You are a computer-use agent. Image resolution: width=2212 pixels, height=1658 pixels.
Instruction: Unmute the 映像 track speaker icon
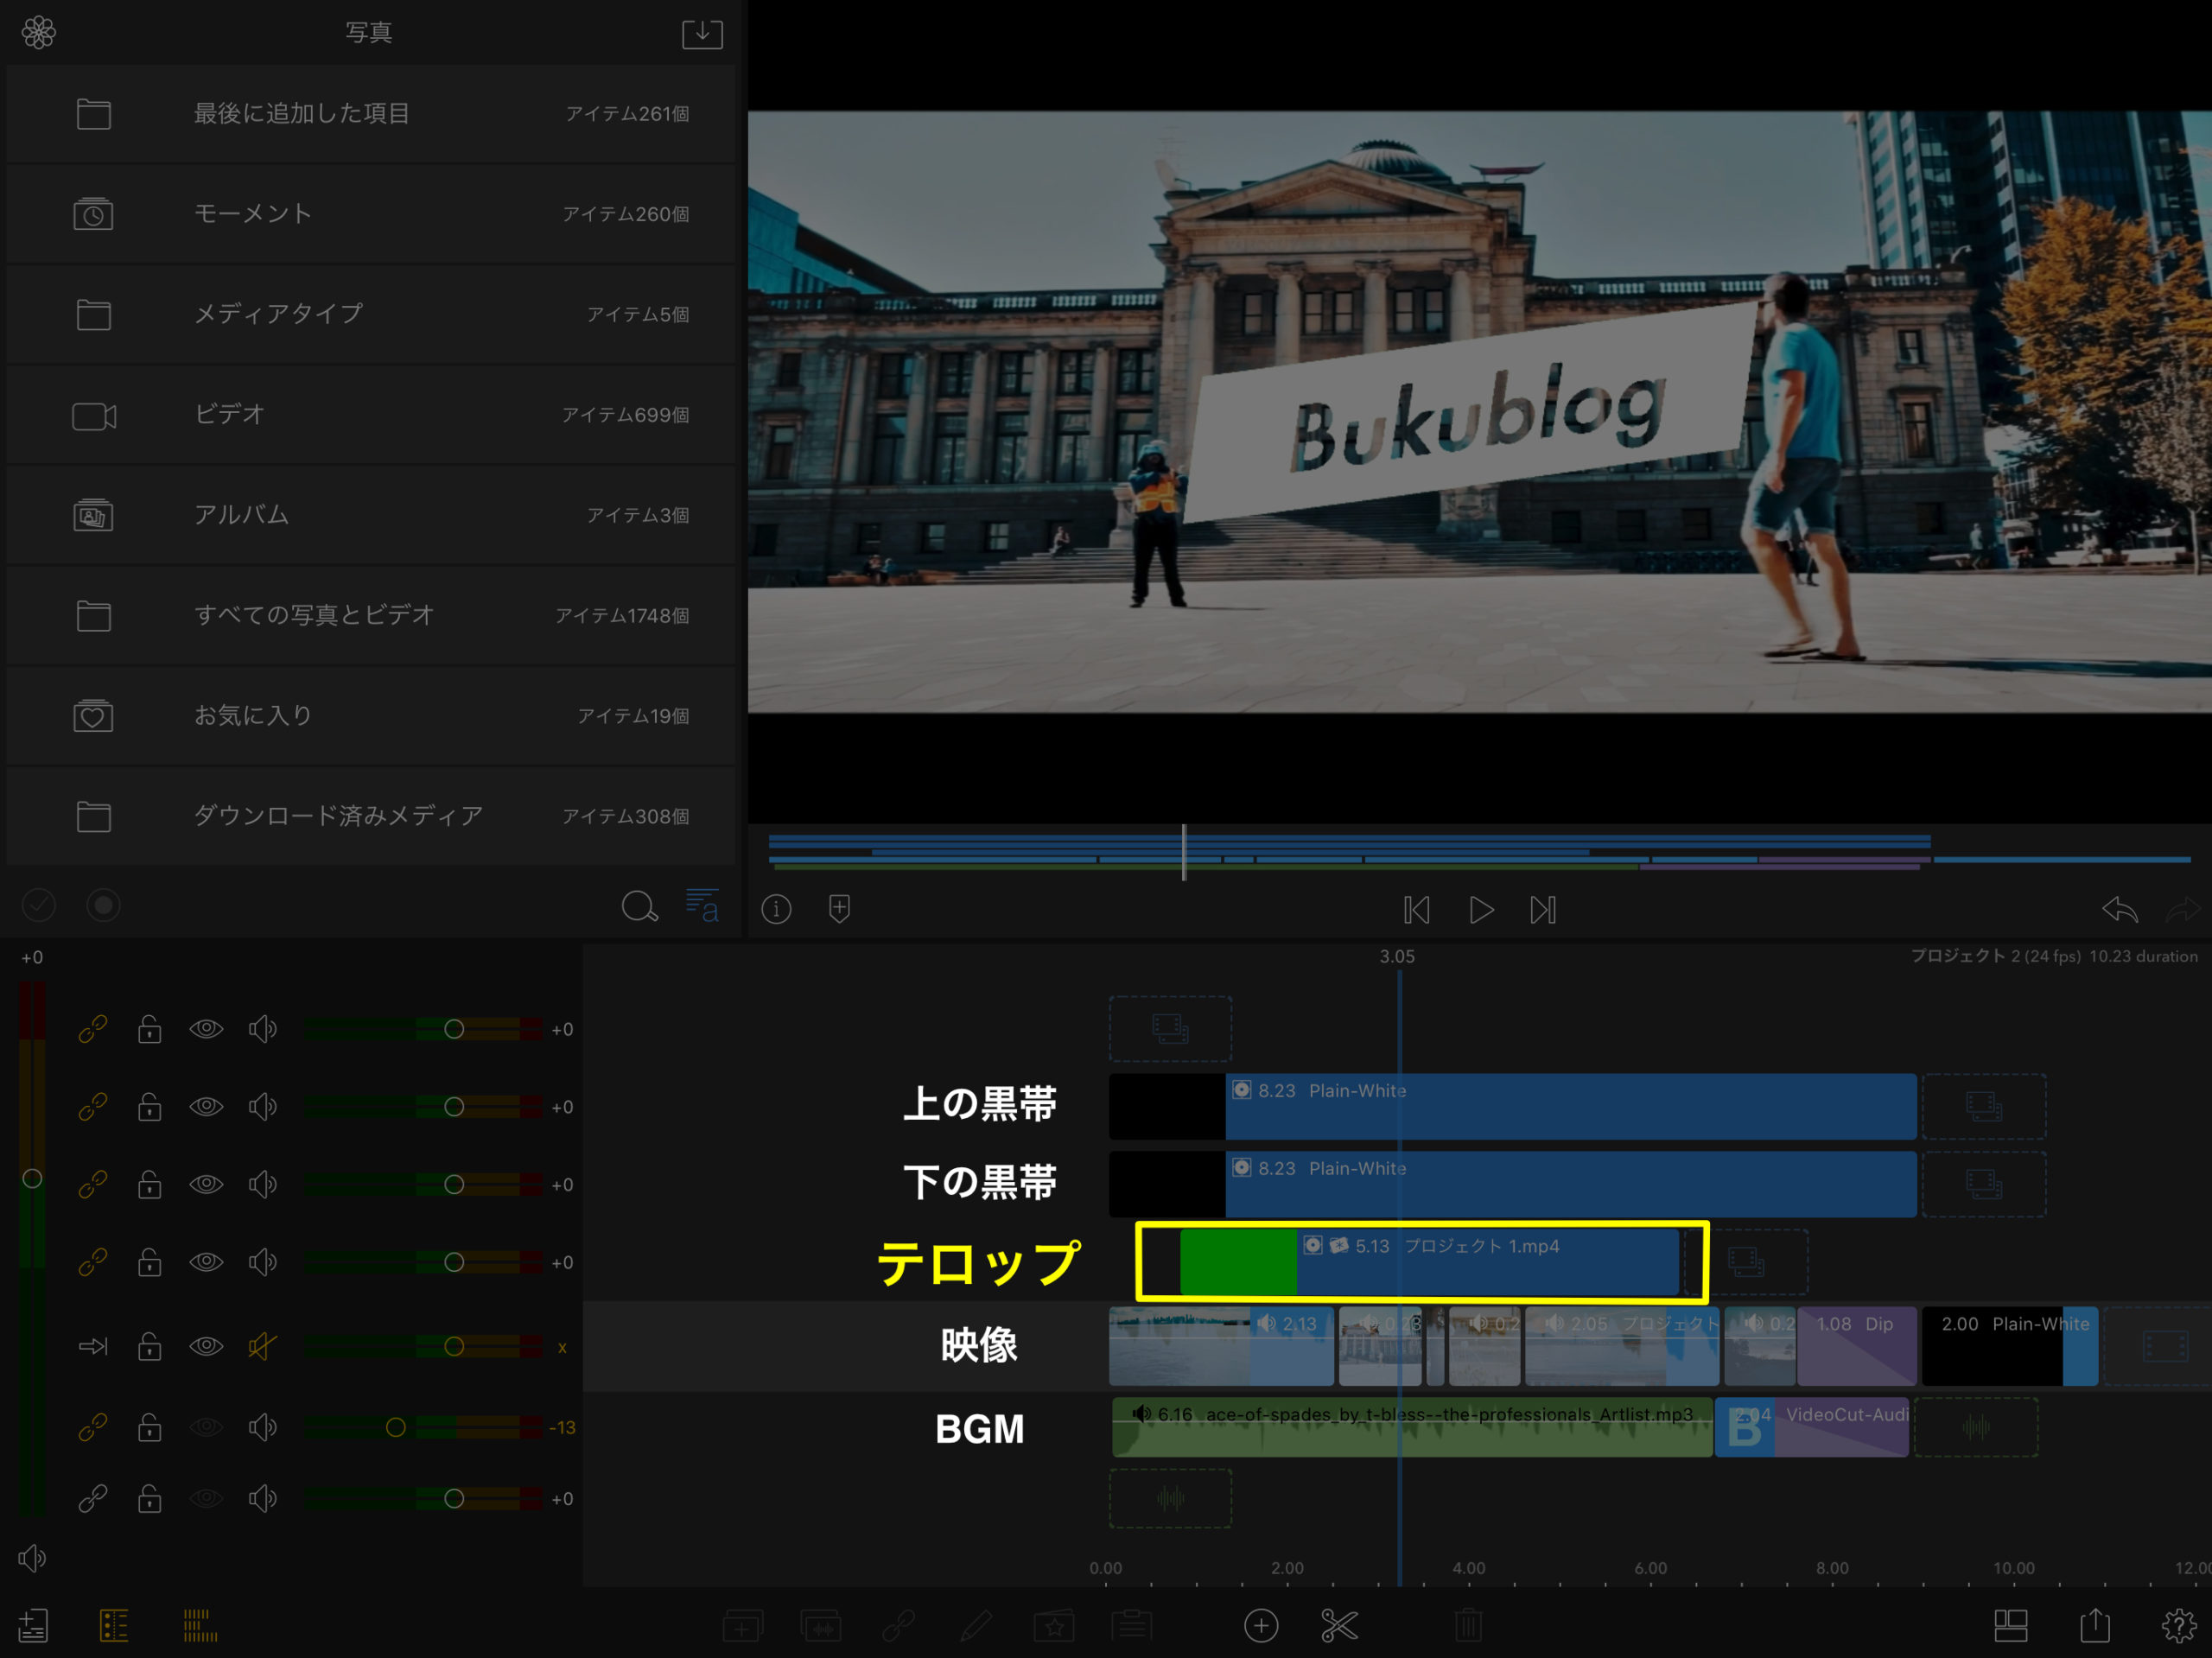point(262,1347)
